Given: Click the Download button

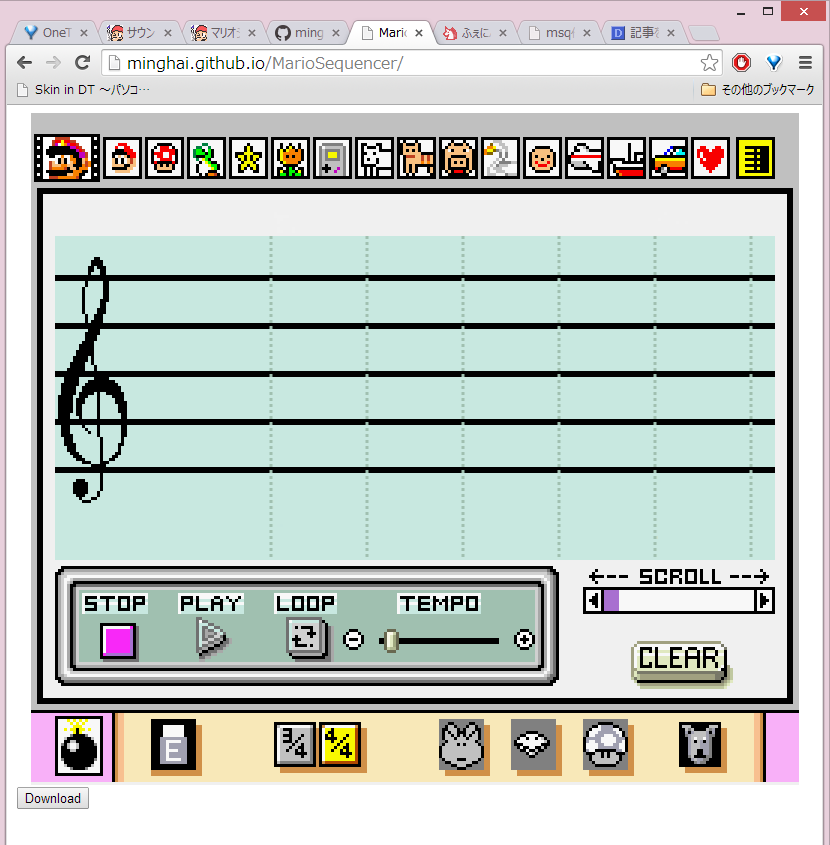Looking at the screenshot, I should [x=52, y=798].
